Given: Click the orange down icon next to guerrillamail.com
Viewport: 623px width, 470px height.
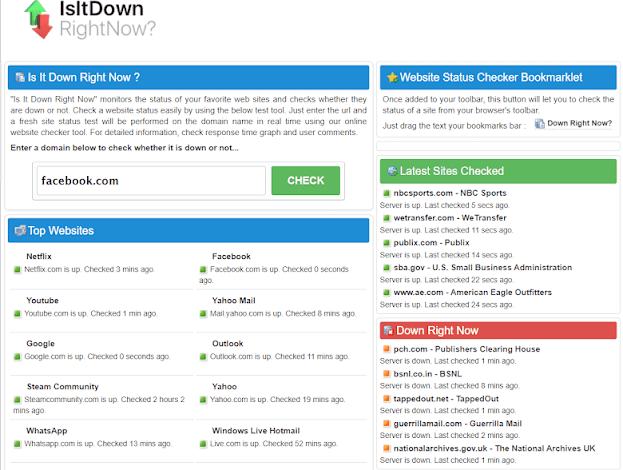Looking at the screenshot, I should (x=386, y=424).
